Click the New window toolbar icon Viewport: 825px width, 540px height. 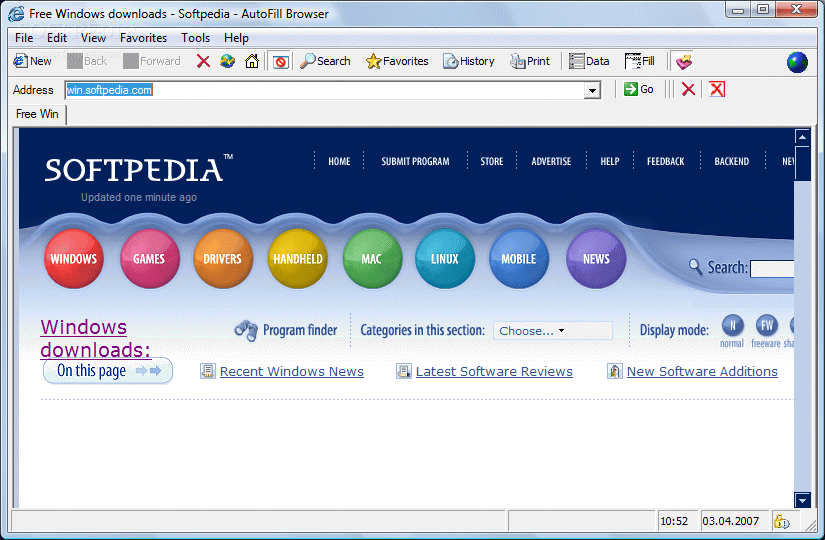(x=32, y=61)
